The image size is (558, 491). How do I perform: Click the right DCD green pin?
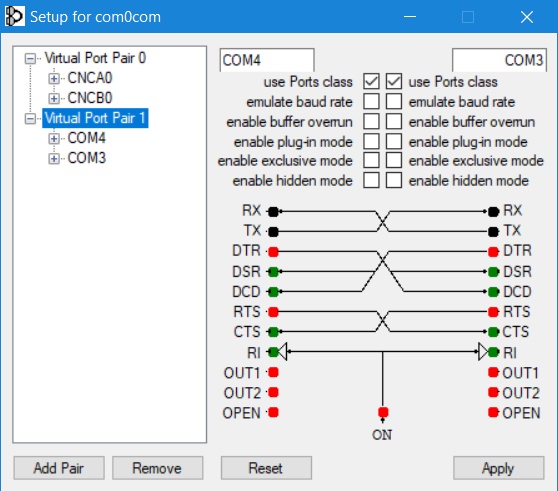point(493,292)
